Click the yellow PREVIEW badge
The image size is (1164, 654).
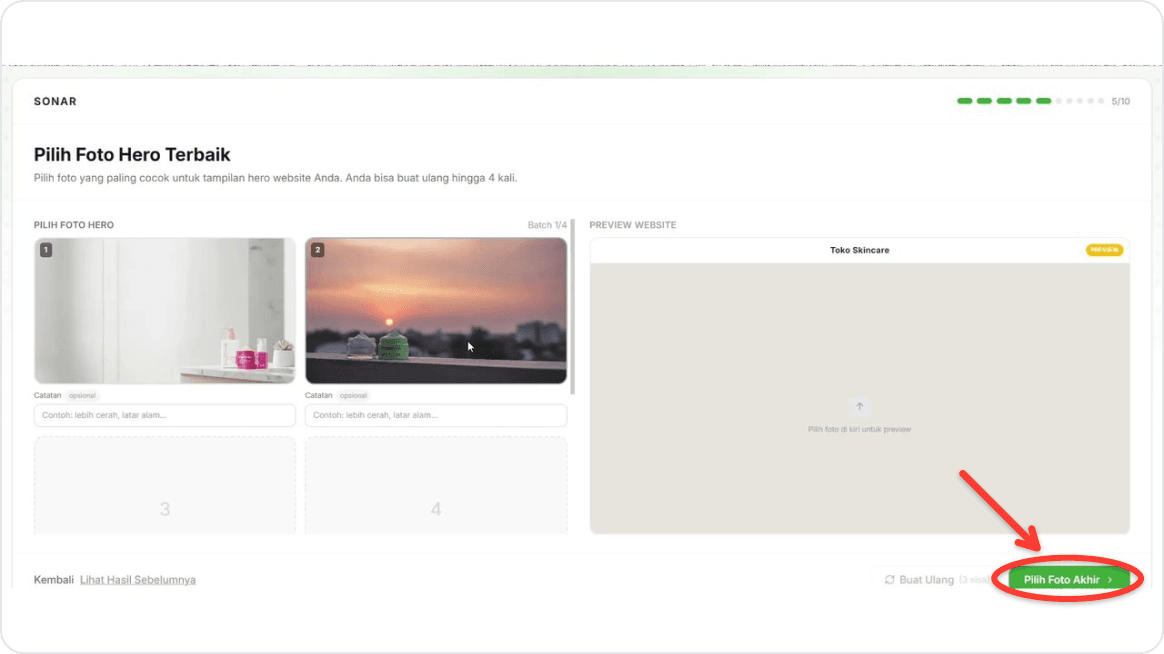tap(1105, 250)
